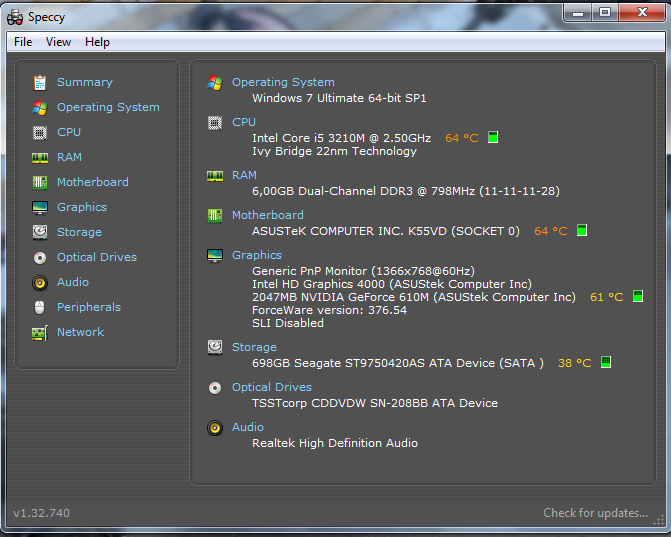Go to Operating System section in sidebar
Screen dimensions: 671x537
pyautogui.click(x=108, y=107)
